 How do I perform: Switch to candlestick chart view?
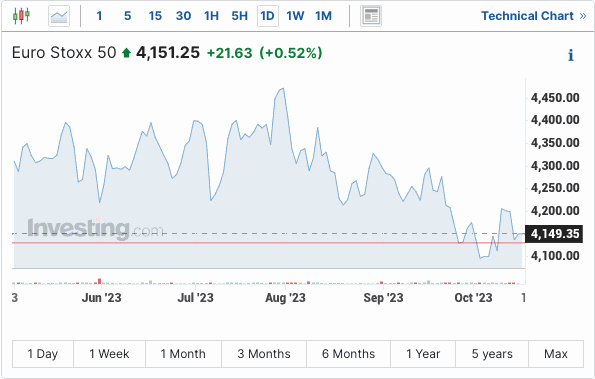click(x=21, y=16)
